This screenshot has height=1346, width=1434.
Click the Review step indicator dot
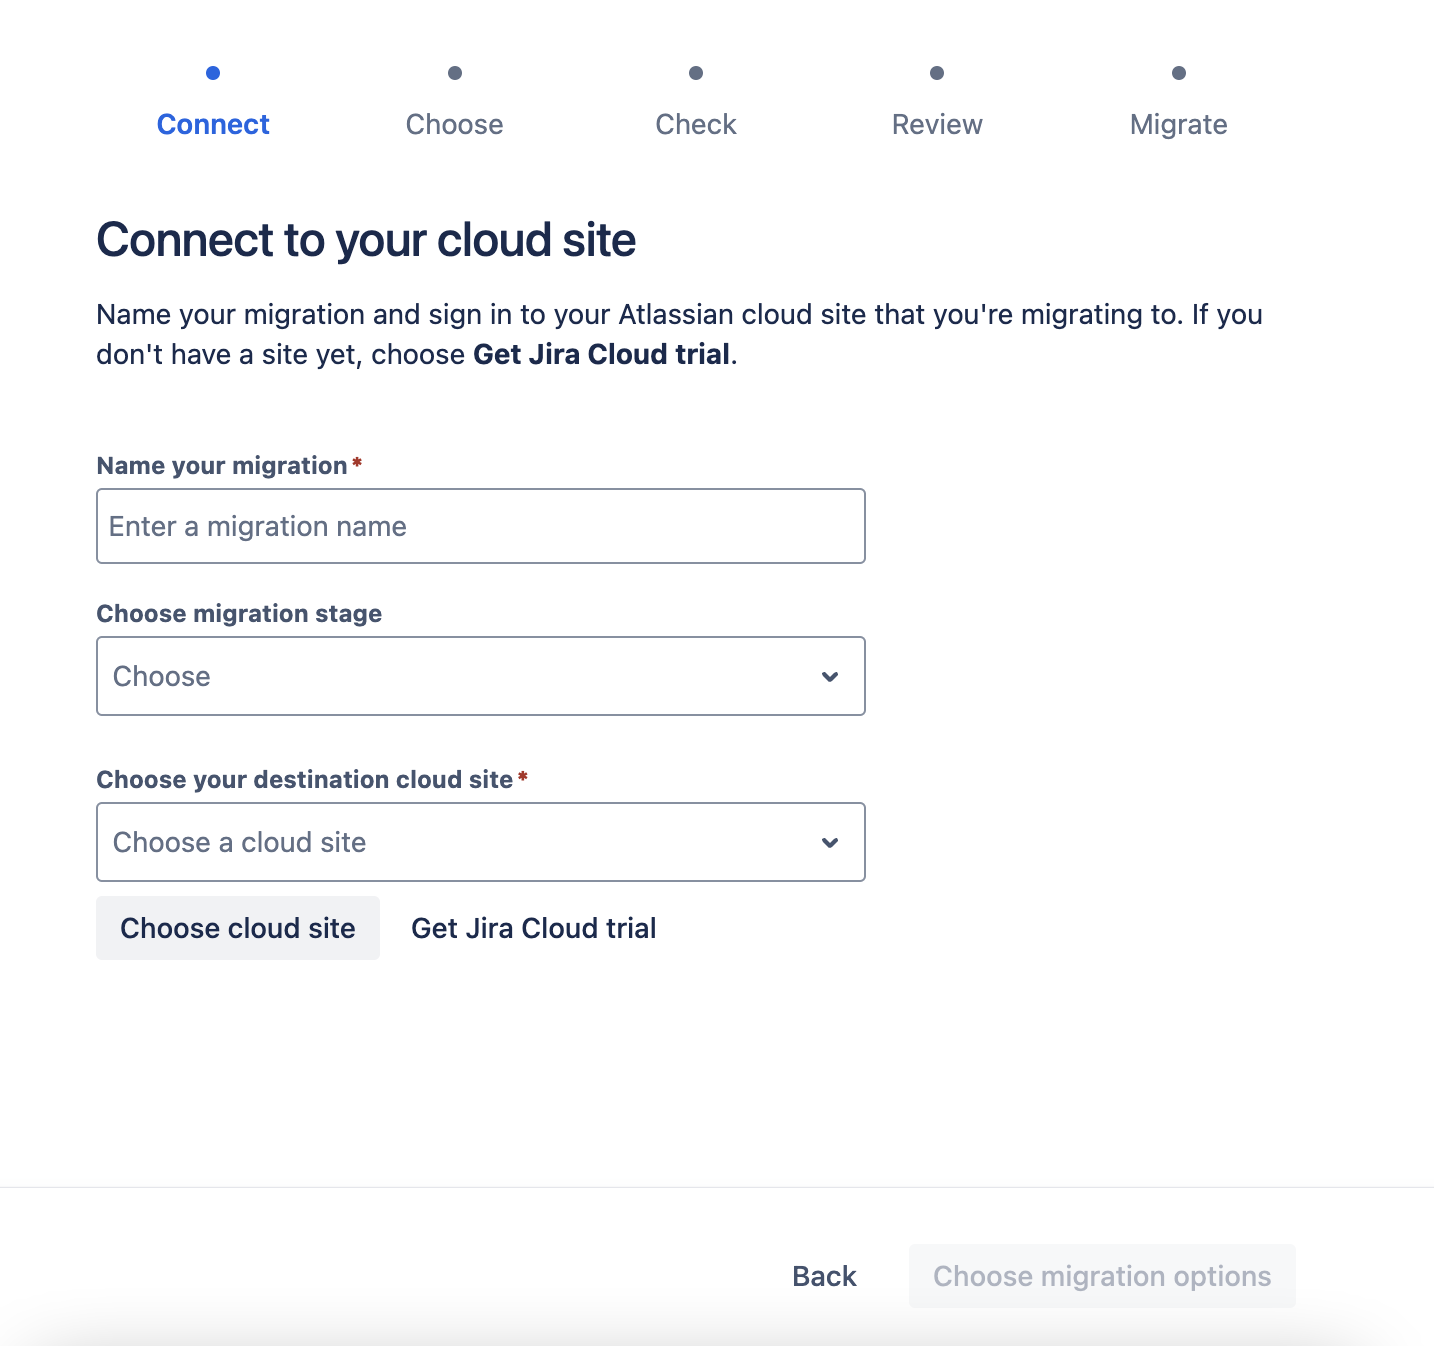[937, 73]
